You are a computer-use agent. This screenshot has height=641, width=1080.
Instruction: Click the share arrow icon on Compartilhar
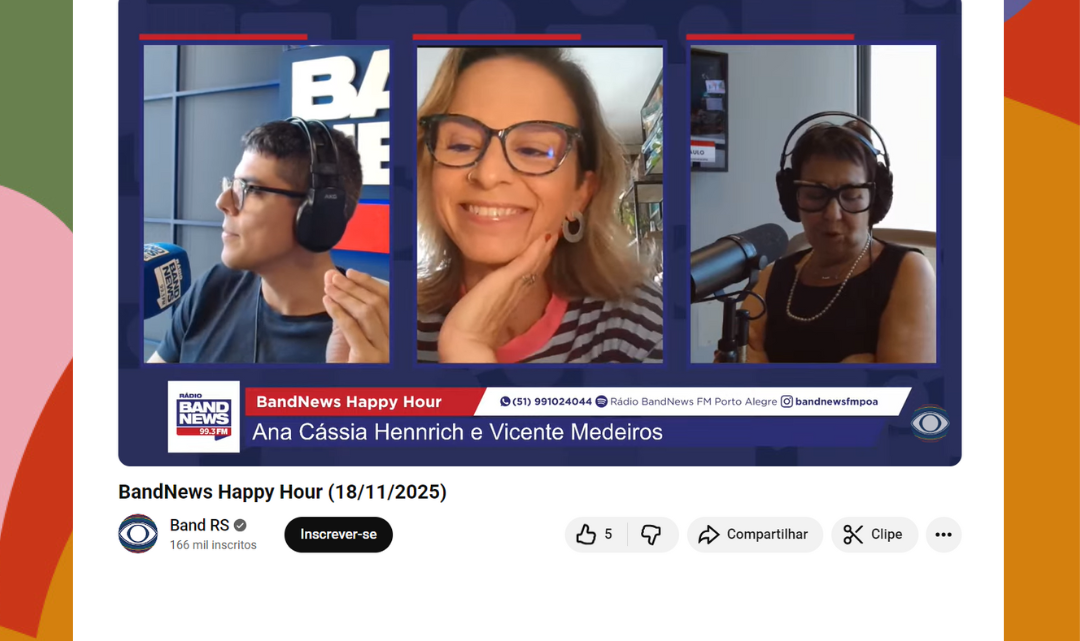tap(709, 534)
